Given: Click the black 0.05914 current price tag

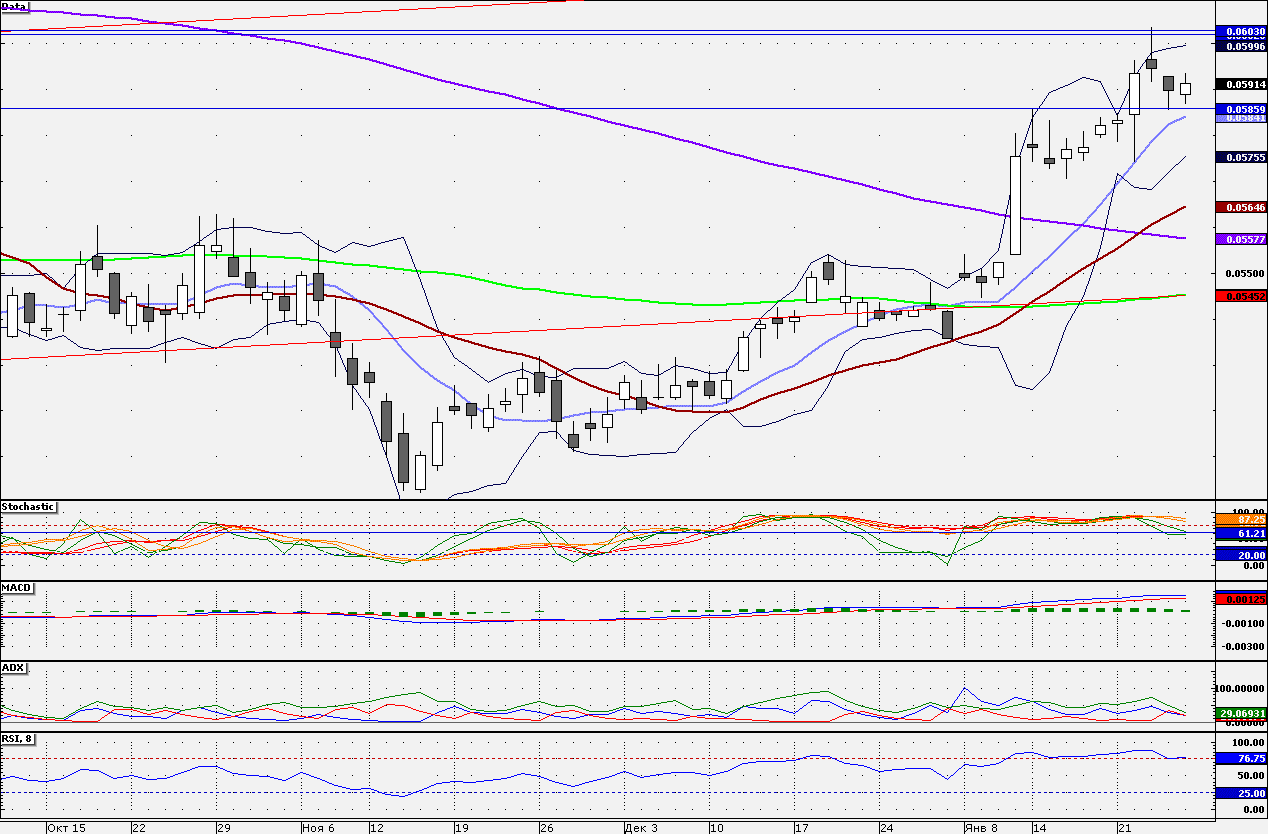Looking at the screenshot, I should pyautogui.click(x=1240, y=84).
